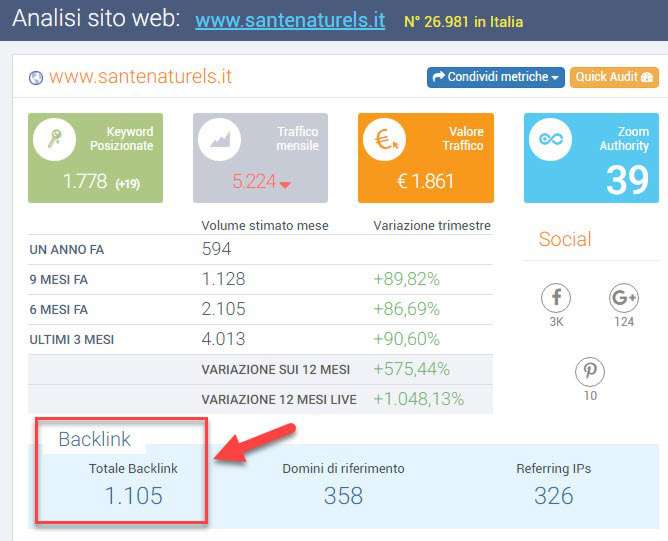Click the Domini di riferimento count 358

[x=343, y=496]
